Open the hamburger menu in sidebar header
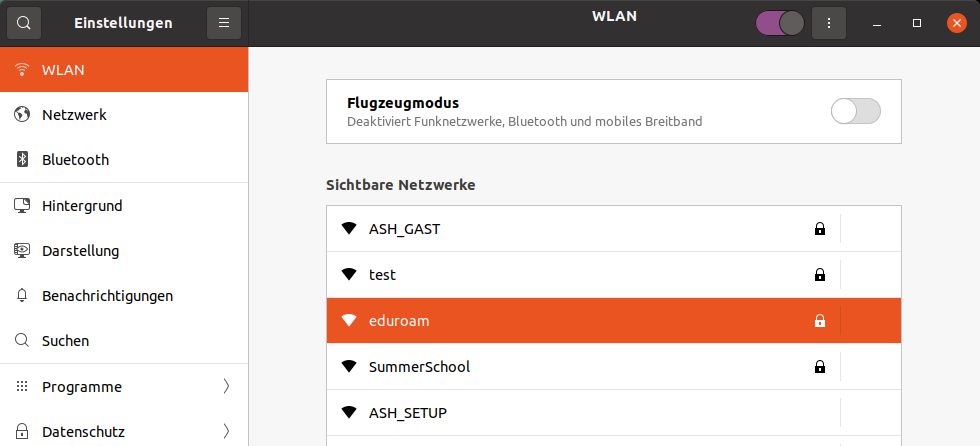The width and height of the screenshot is (980, 446). coord(224,23)
